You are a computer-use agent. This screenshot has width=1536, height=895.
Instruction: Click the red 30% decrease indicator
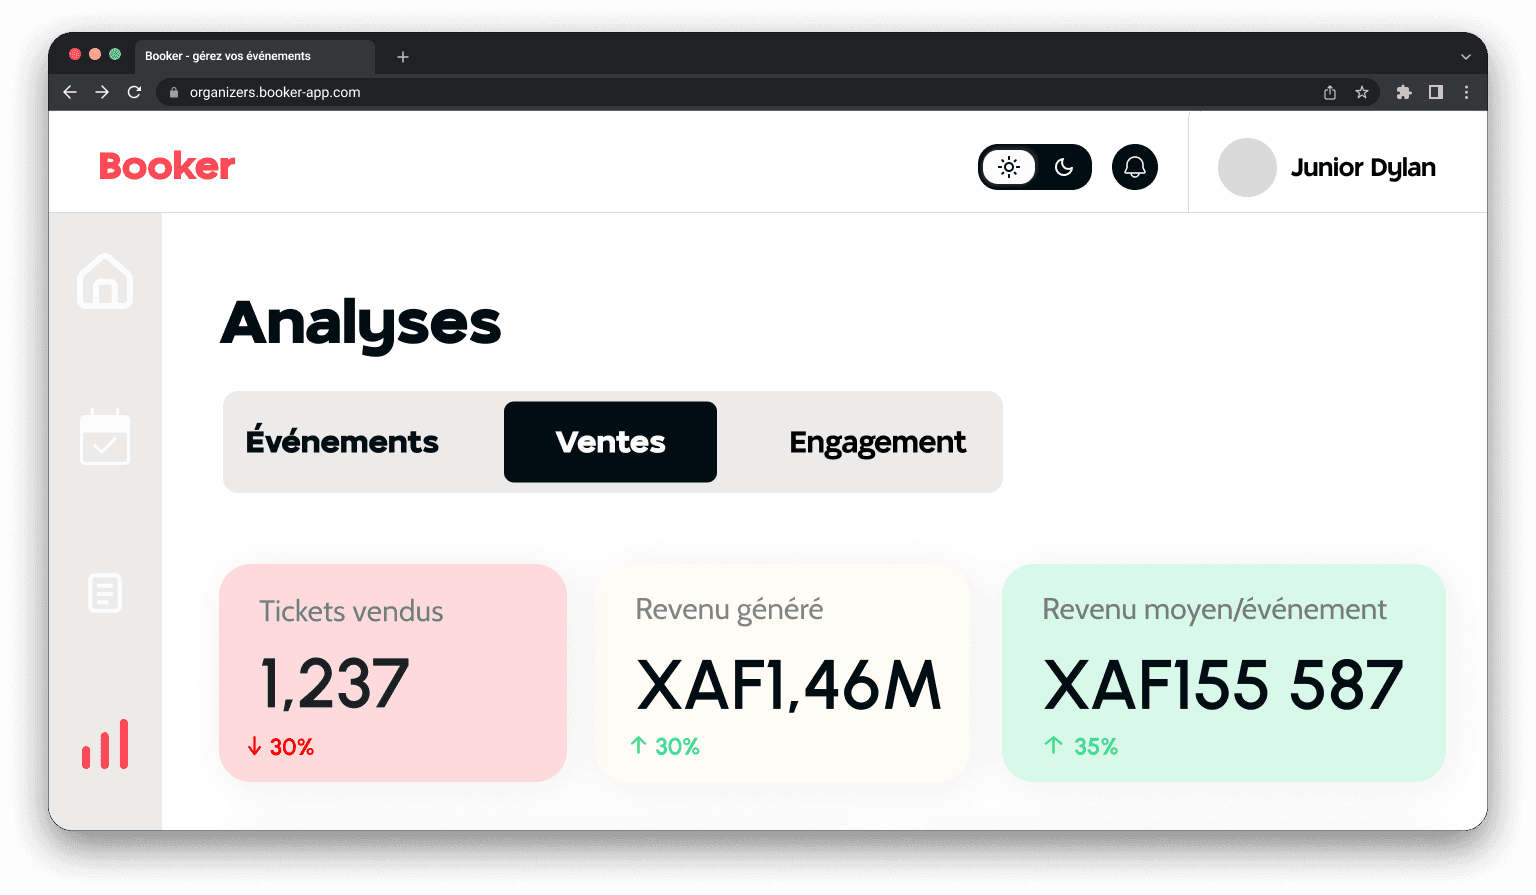point(281,747)
